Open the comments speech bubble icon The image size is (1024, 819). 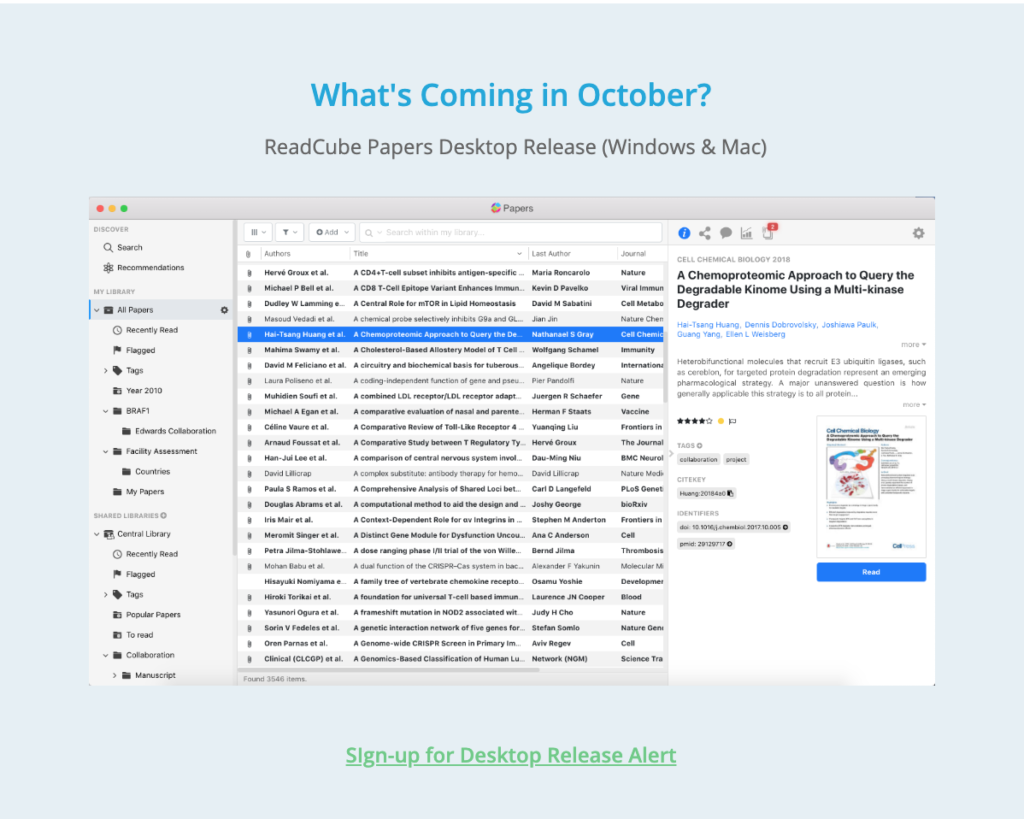click(x=726, y=233)
